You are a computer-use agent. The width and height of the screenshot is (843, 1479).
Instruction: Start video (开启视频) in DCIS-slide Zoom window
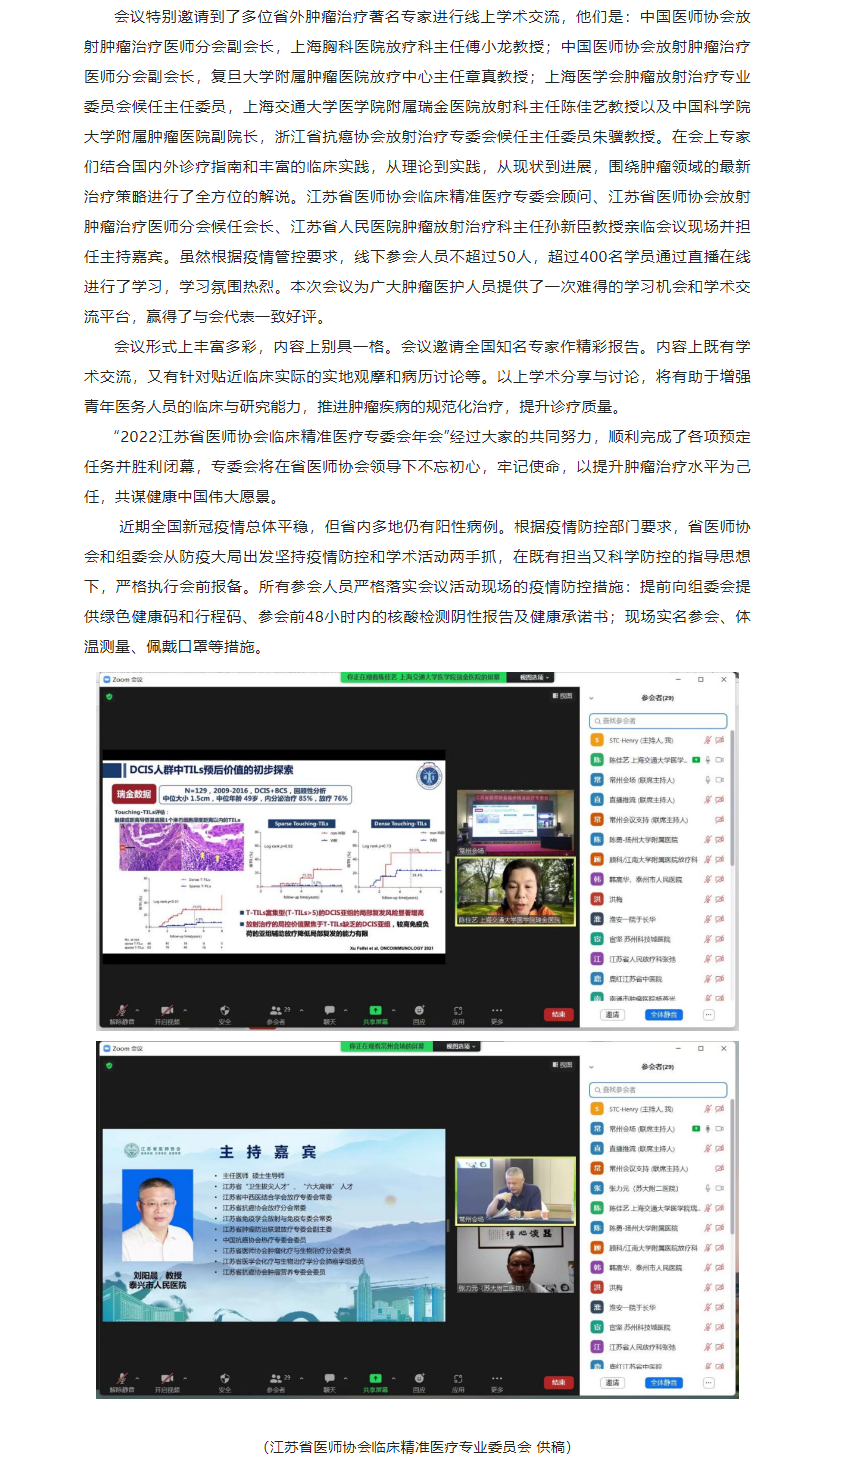pos(167,1011)
